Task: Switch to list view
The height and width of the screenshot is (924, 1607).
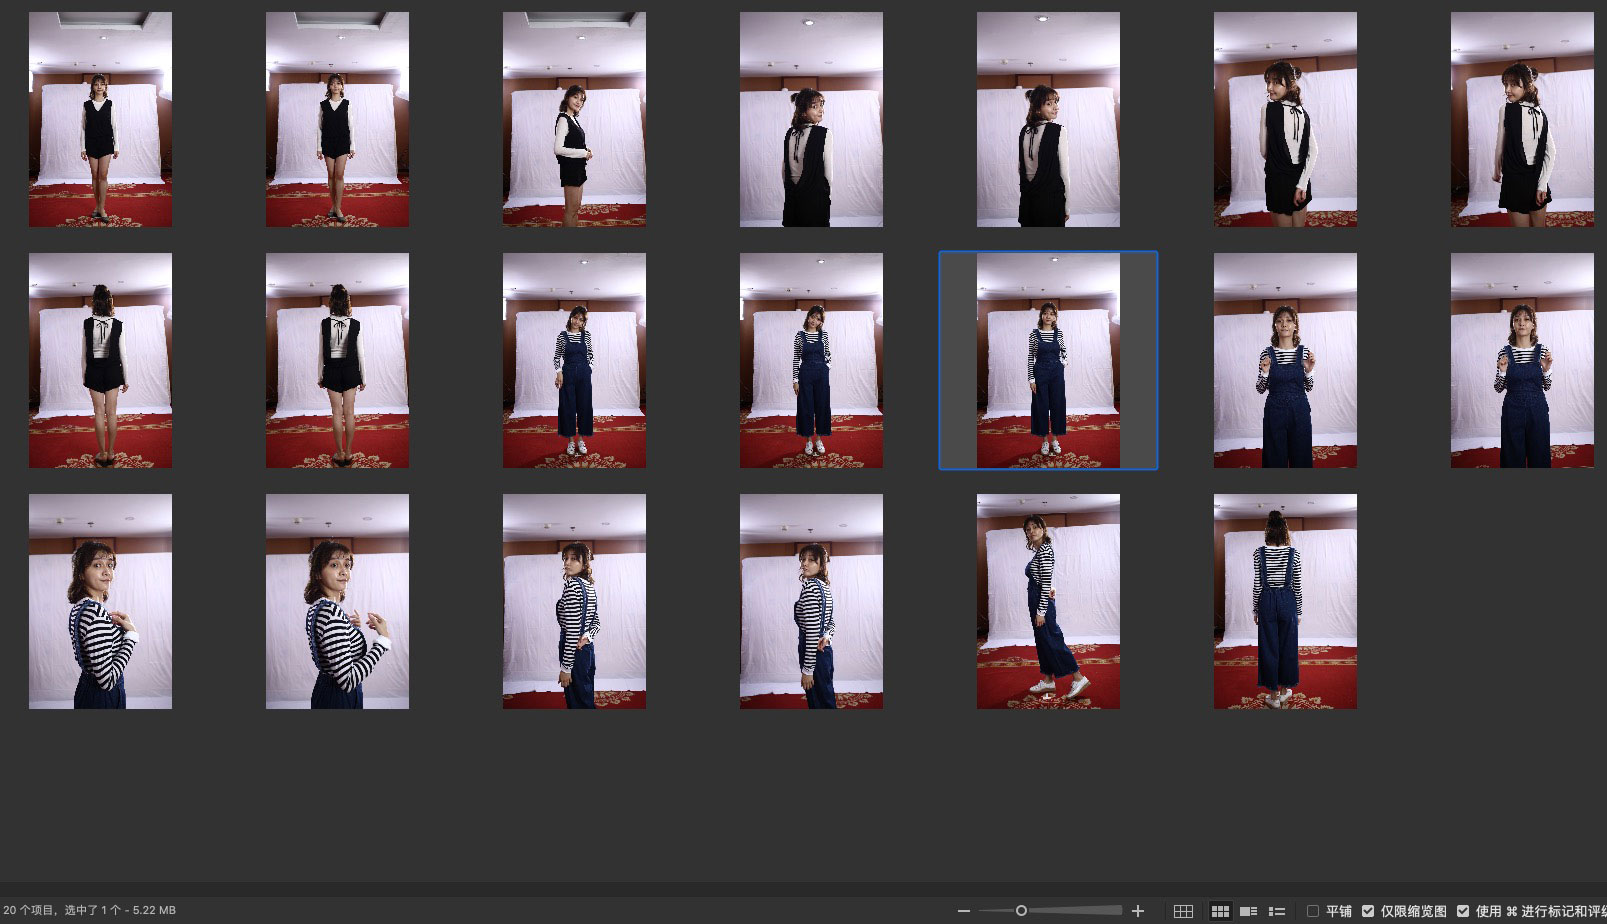Action: tap(1277, 911)
